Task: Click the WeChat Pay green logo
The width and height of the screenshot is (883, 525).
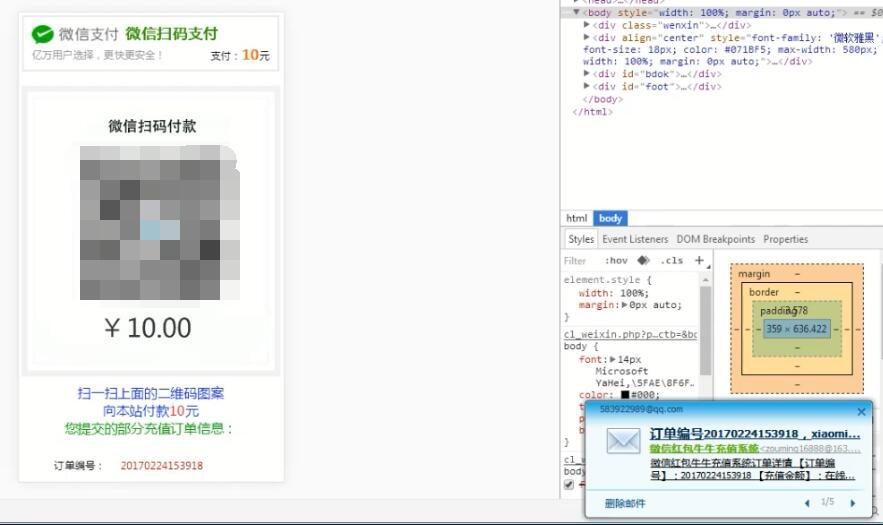Action: (x=43, y=34)
